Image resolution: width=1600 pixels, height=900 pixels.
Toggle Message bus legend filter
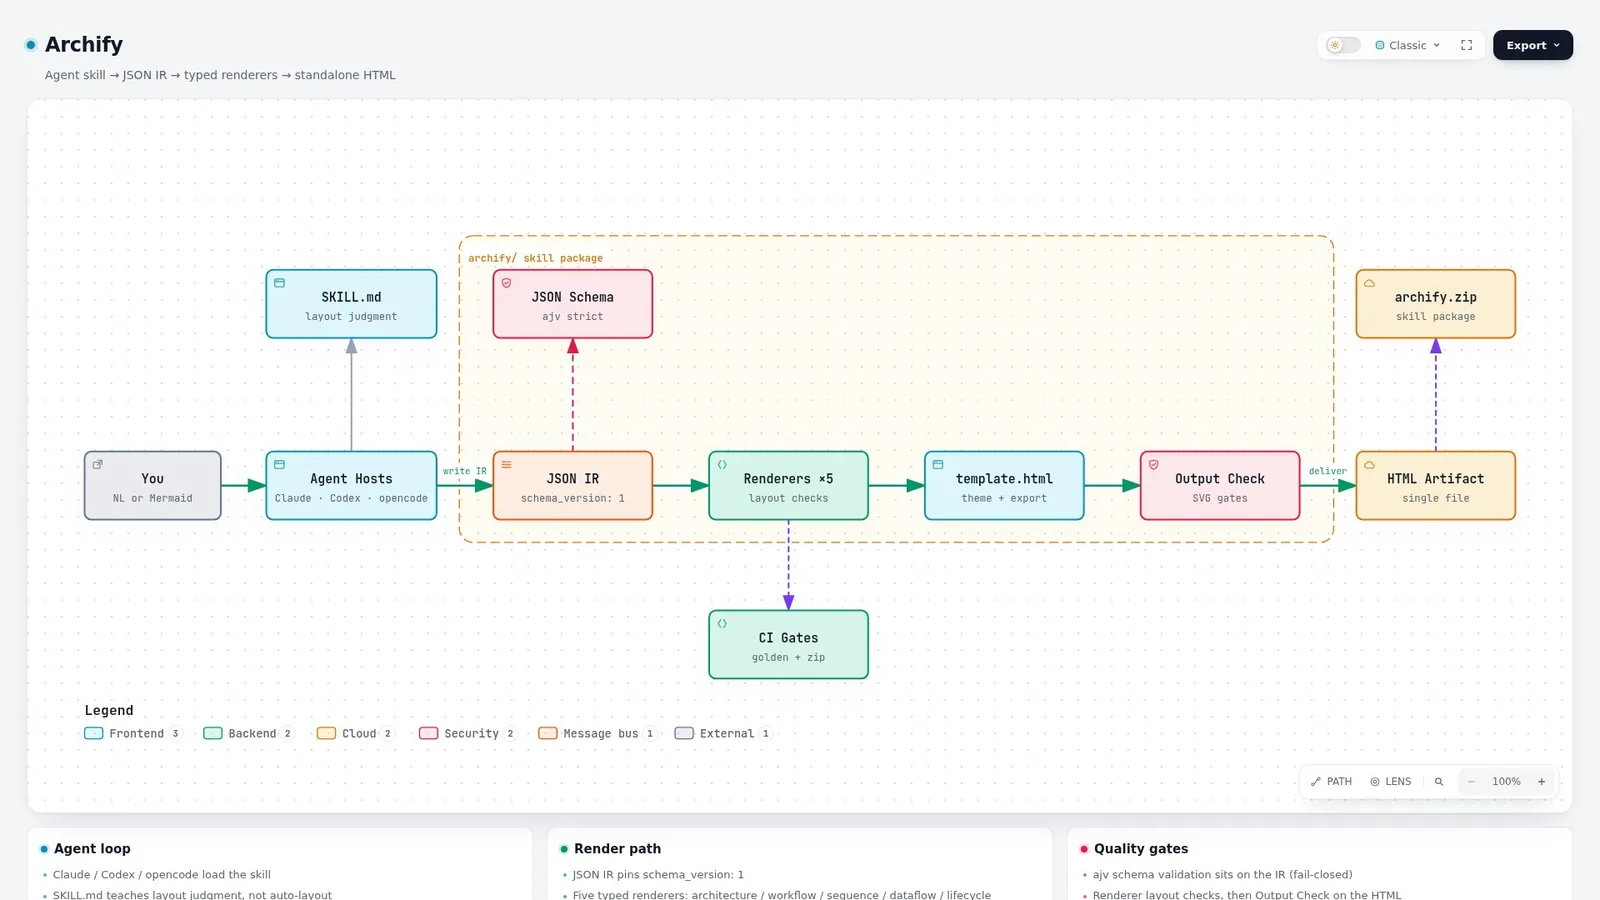pos(597,733)
